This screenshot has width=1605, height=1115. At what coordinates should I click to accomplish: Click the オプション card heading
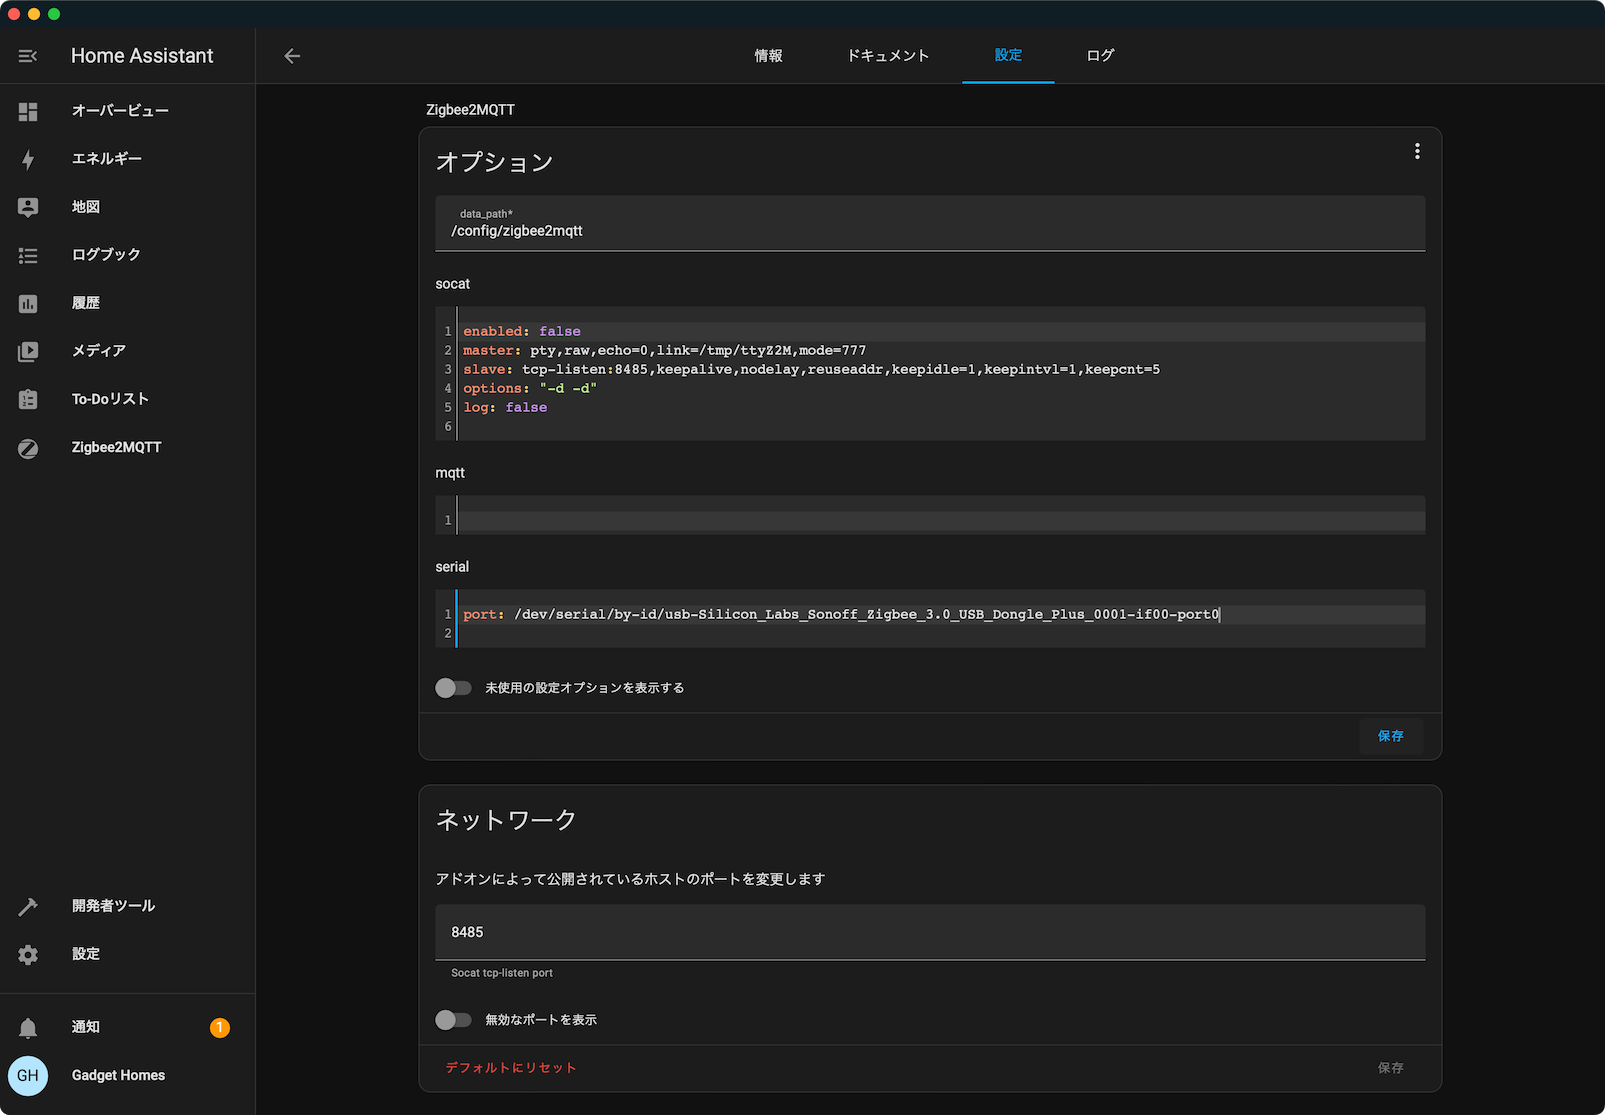coord(494,162)
